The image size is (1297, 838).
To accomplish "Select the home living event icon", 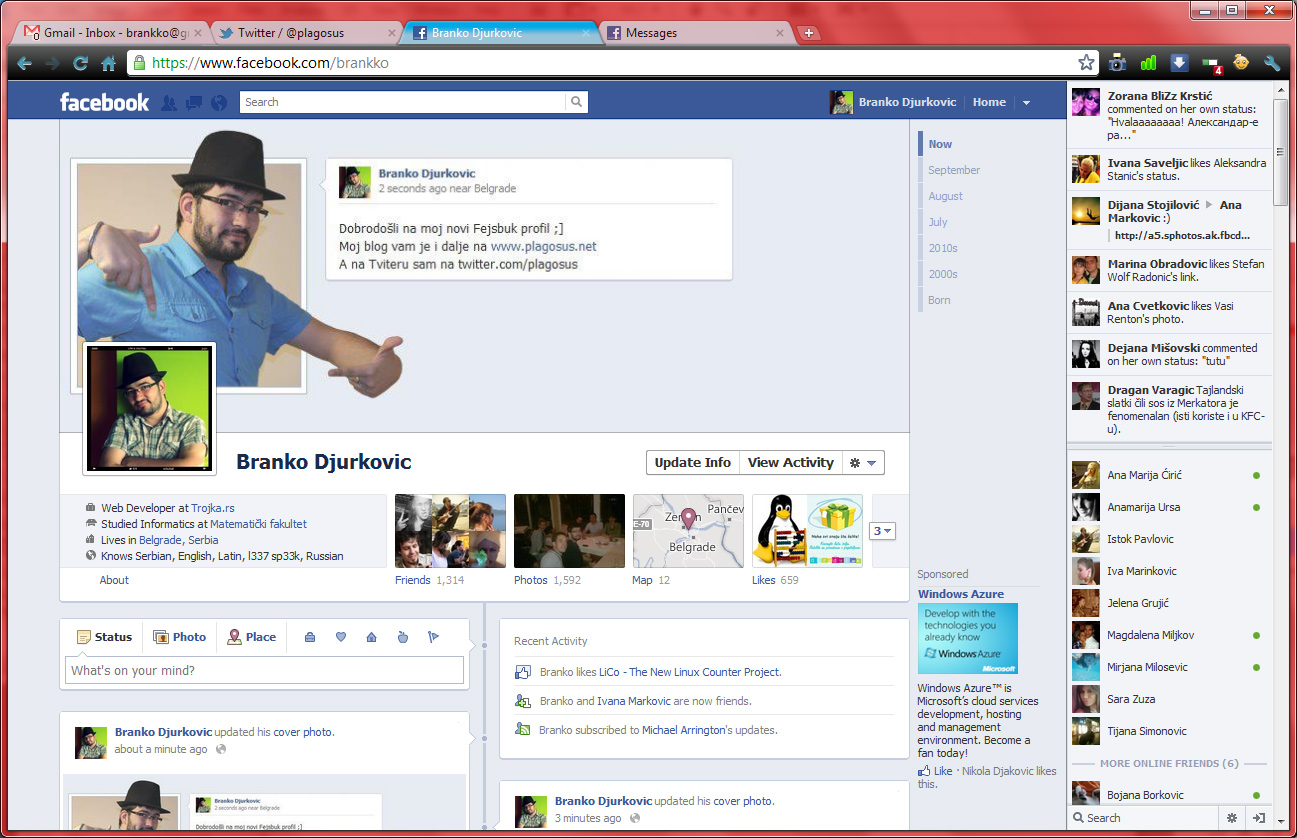I will 371,637.
